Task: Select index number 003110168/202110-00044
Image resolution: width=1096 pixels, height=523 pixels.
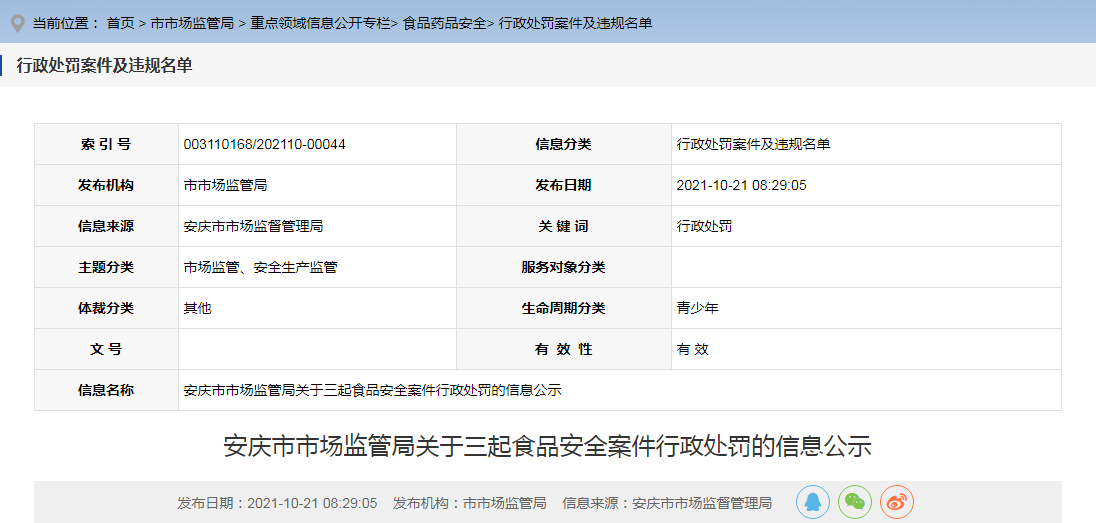Action: pyautogui.click(x=264, y=145)
